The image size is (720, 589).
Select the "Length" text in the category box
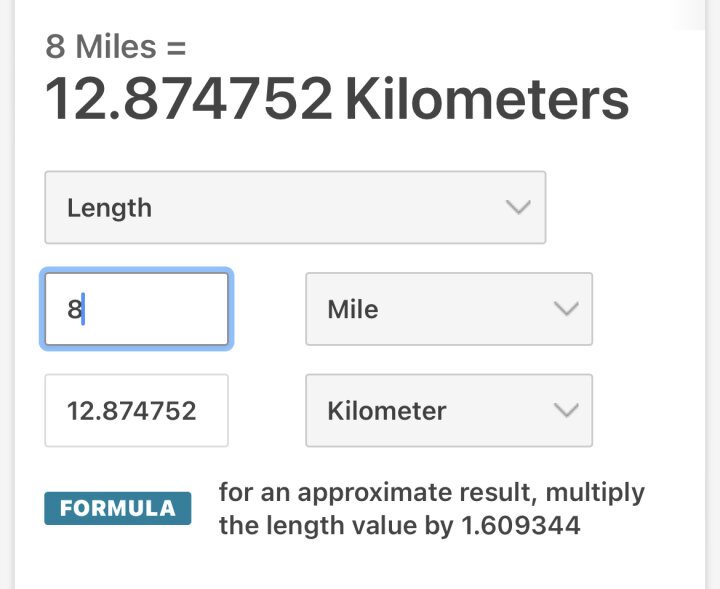click(x=109, y=208)
